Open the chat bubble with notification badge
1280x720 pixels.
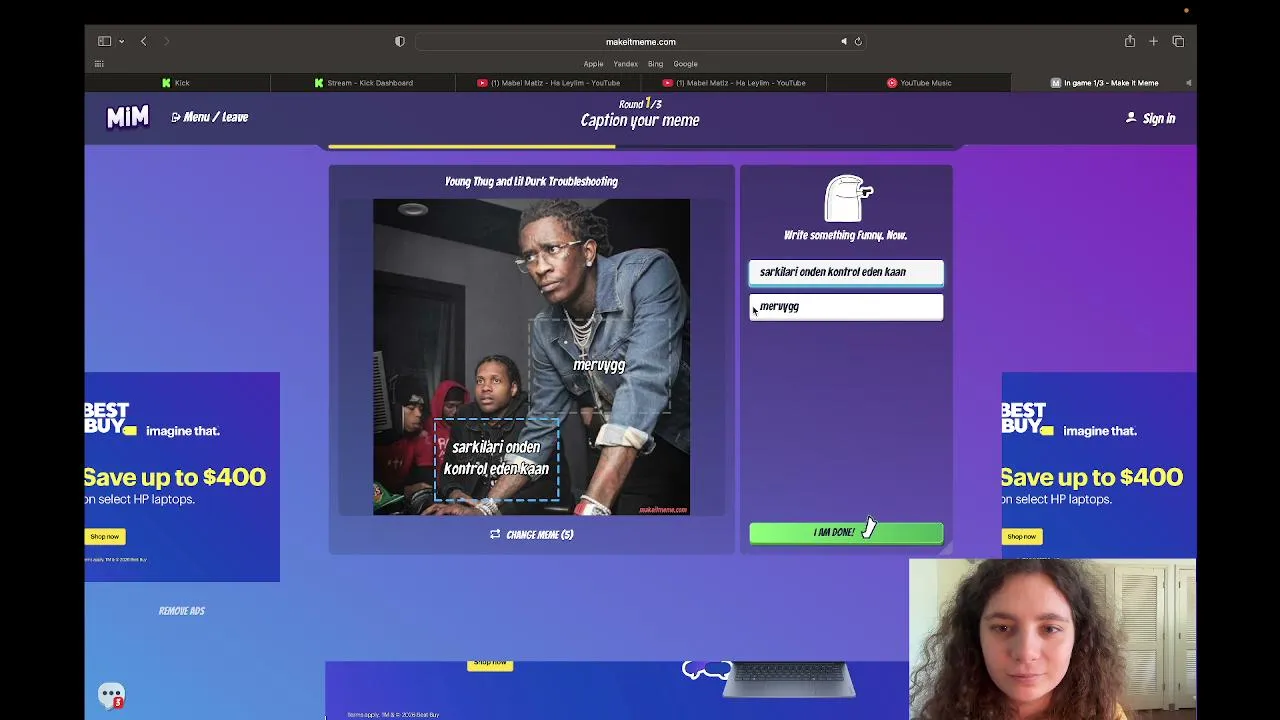pyautogui.click(x=111, y=695)
